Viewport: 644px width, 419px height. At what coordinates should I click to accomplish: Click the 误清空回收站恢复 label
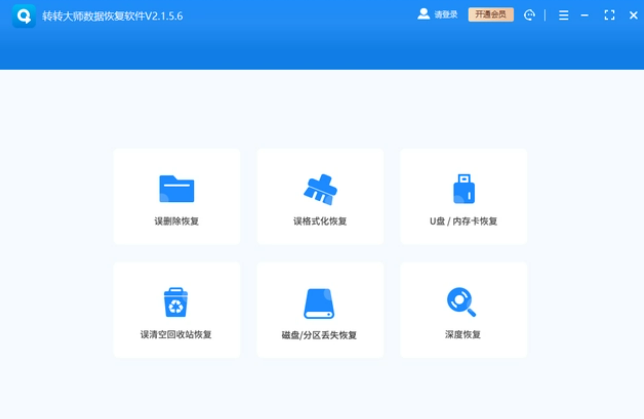pos(176,335)
